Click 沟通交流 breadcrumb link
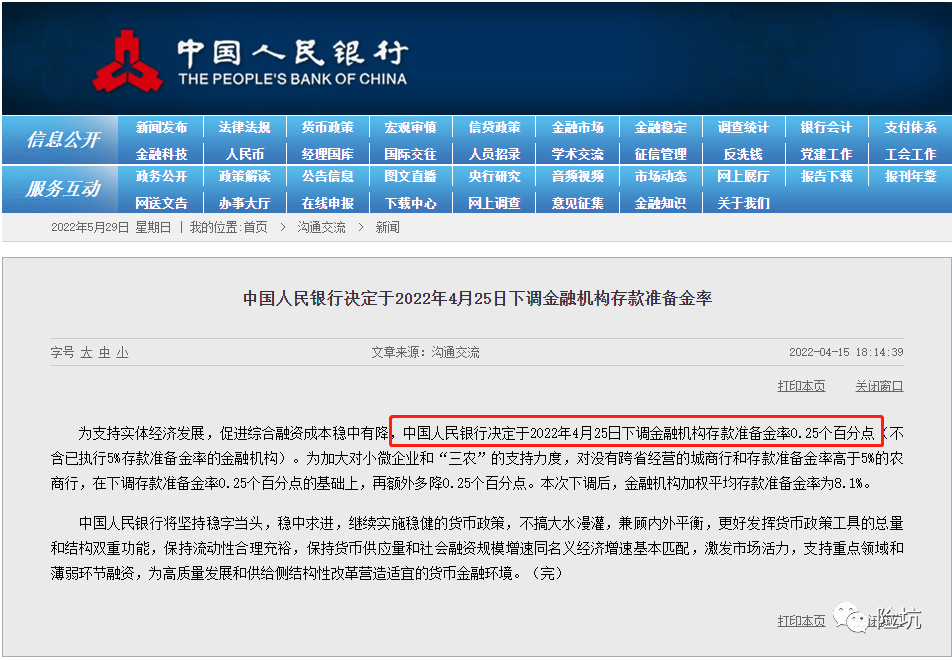 pos(321,228)
